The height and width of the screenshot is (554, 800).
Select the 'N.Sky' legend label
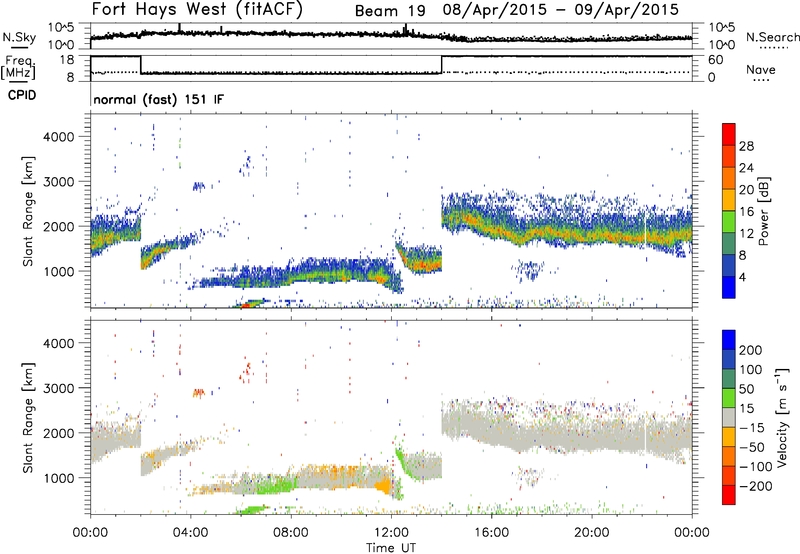click(19, 37)
